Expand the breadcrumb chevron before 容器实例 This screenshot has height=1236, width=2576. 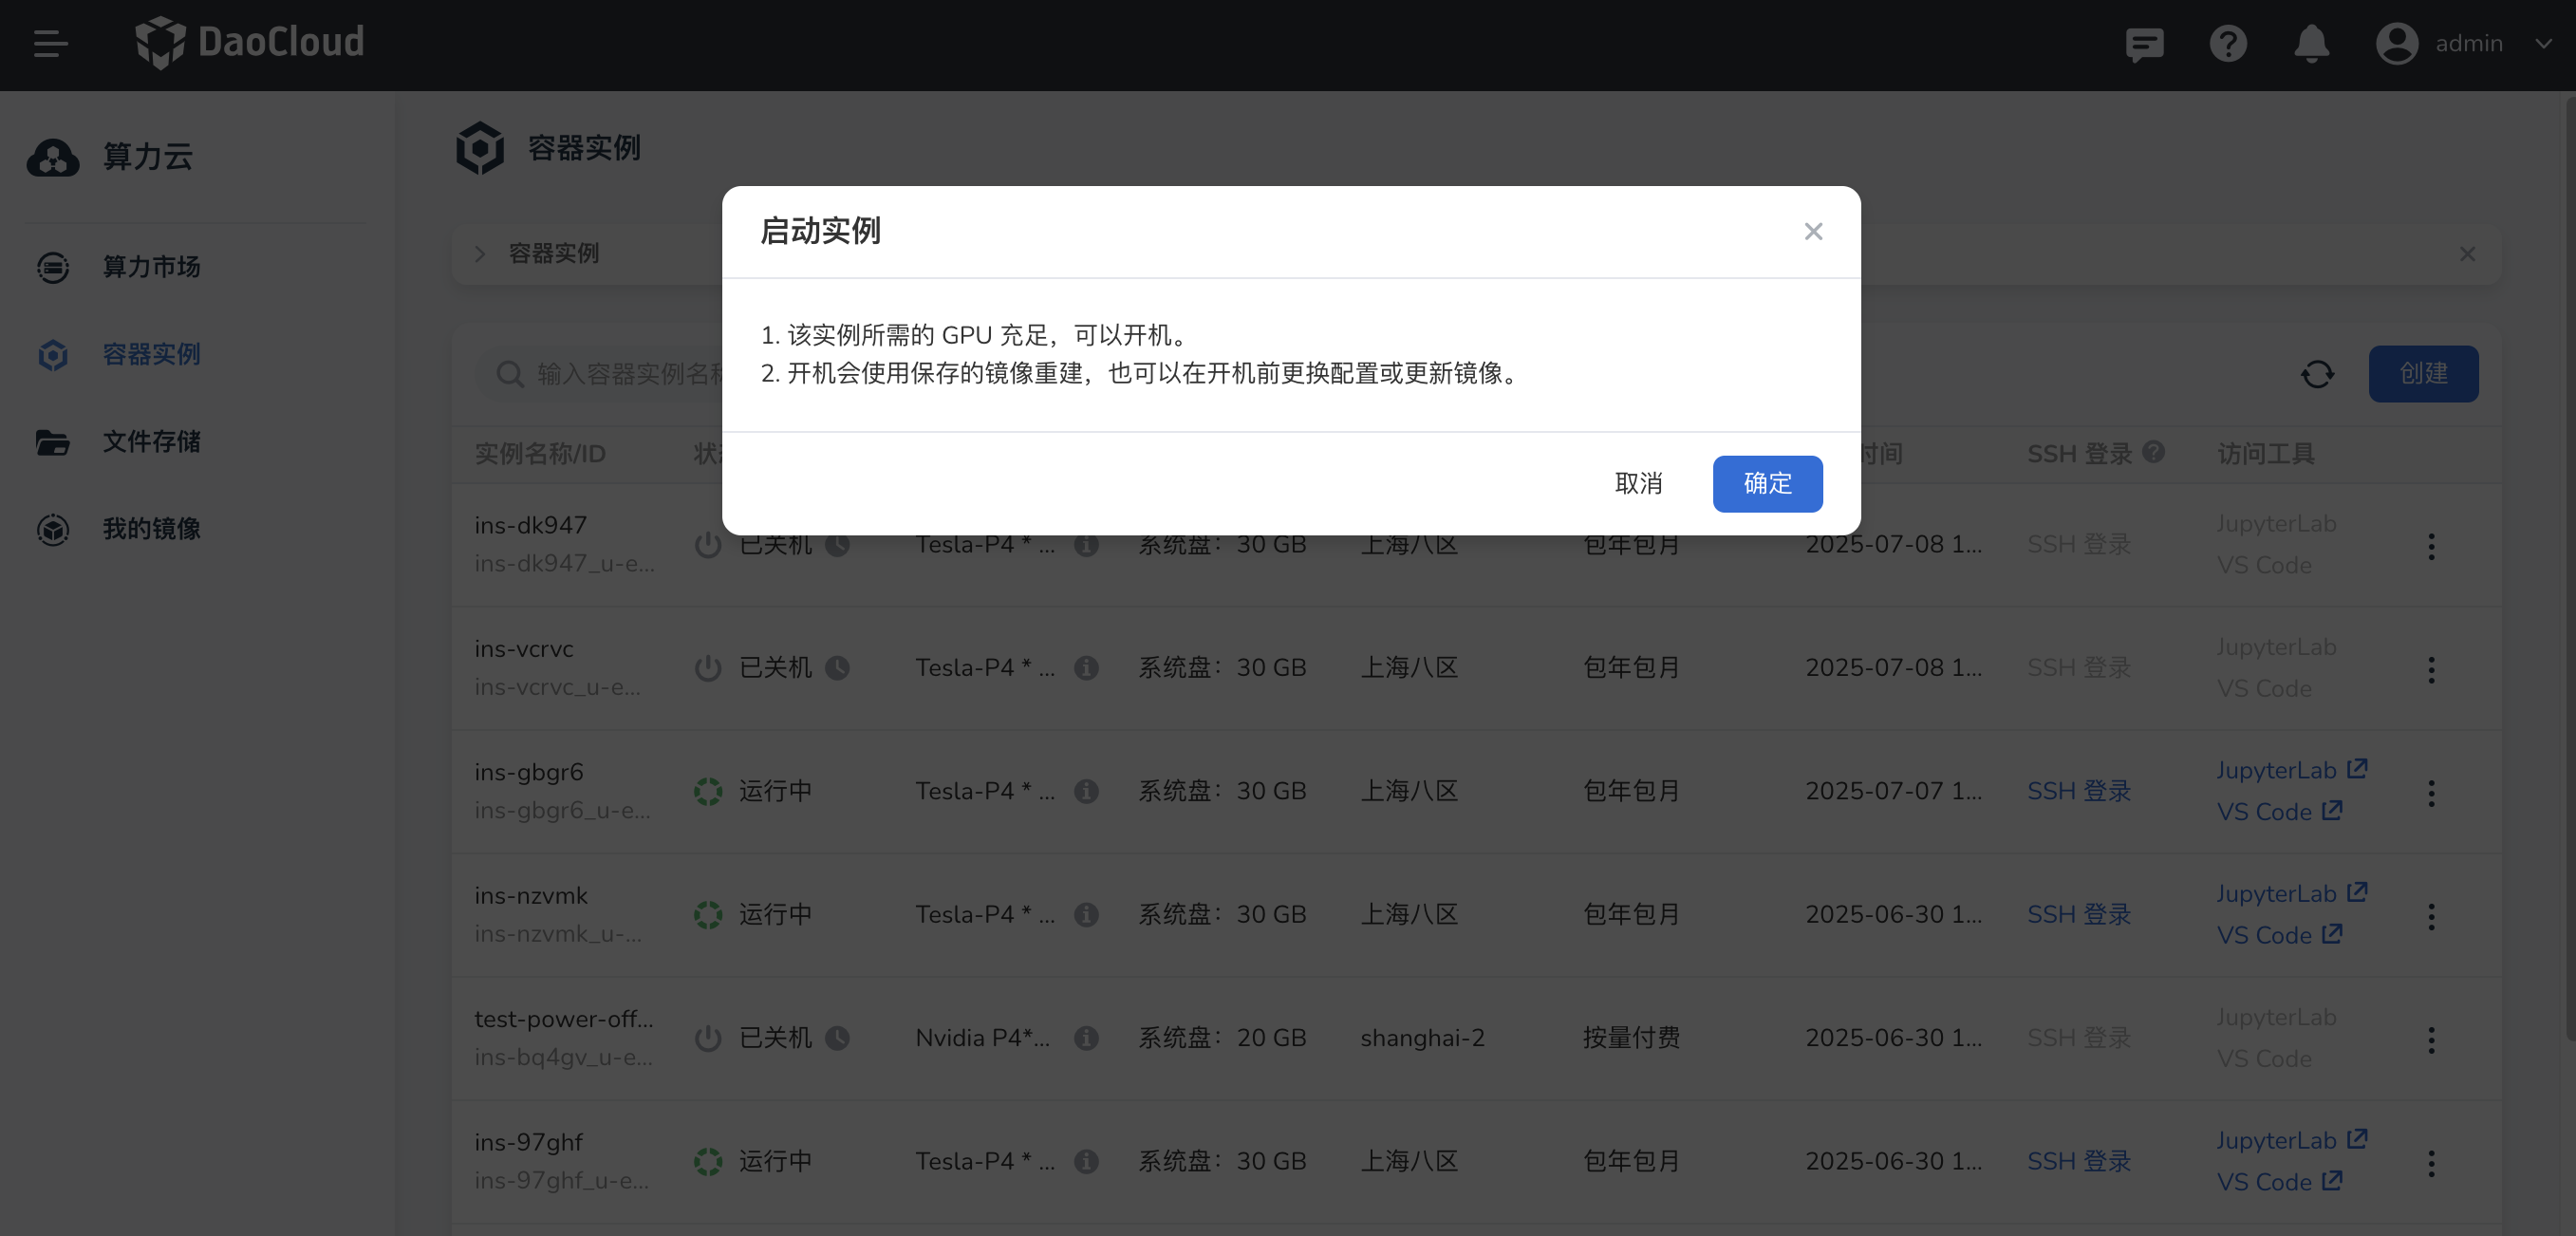point(480,254)
